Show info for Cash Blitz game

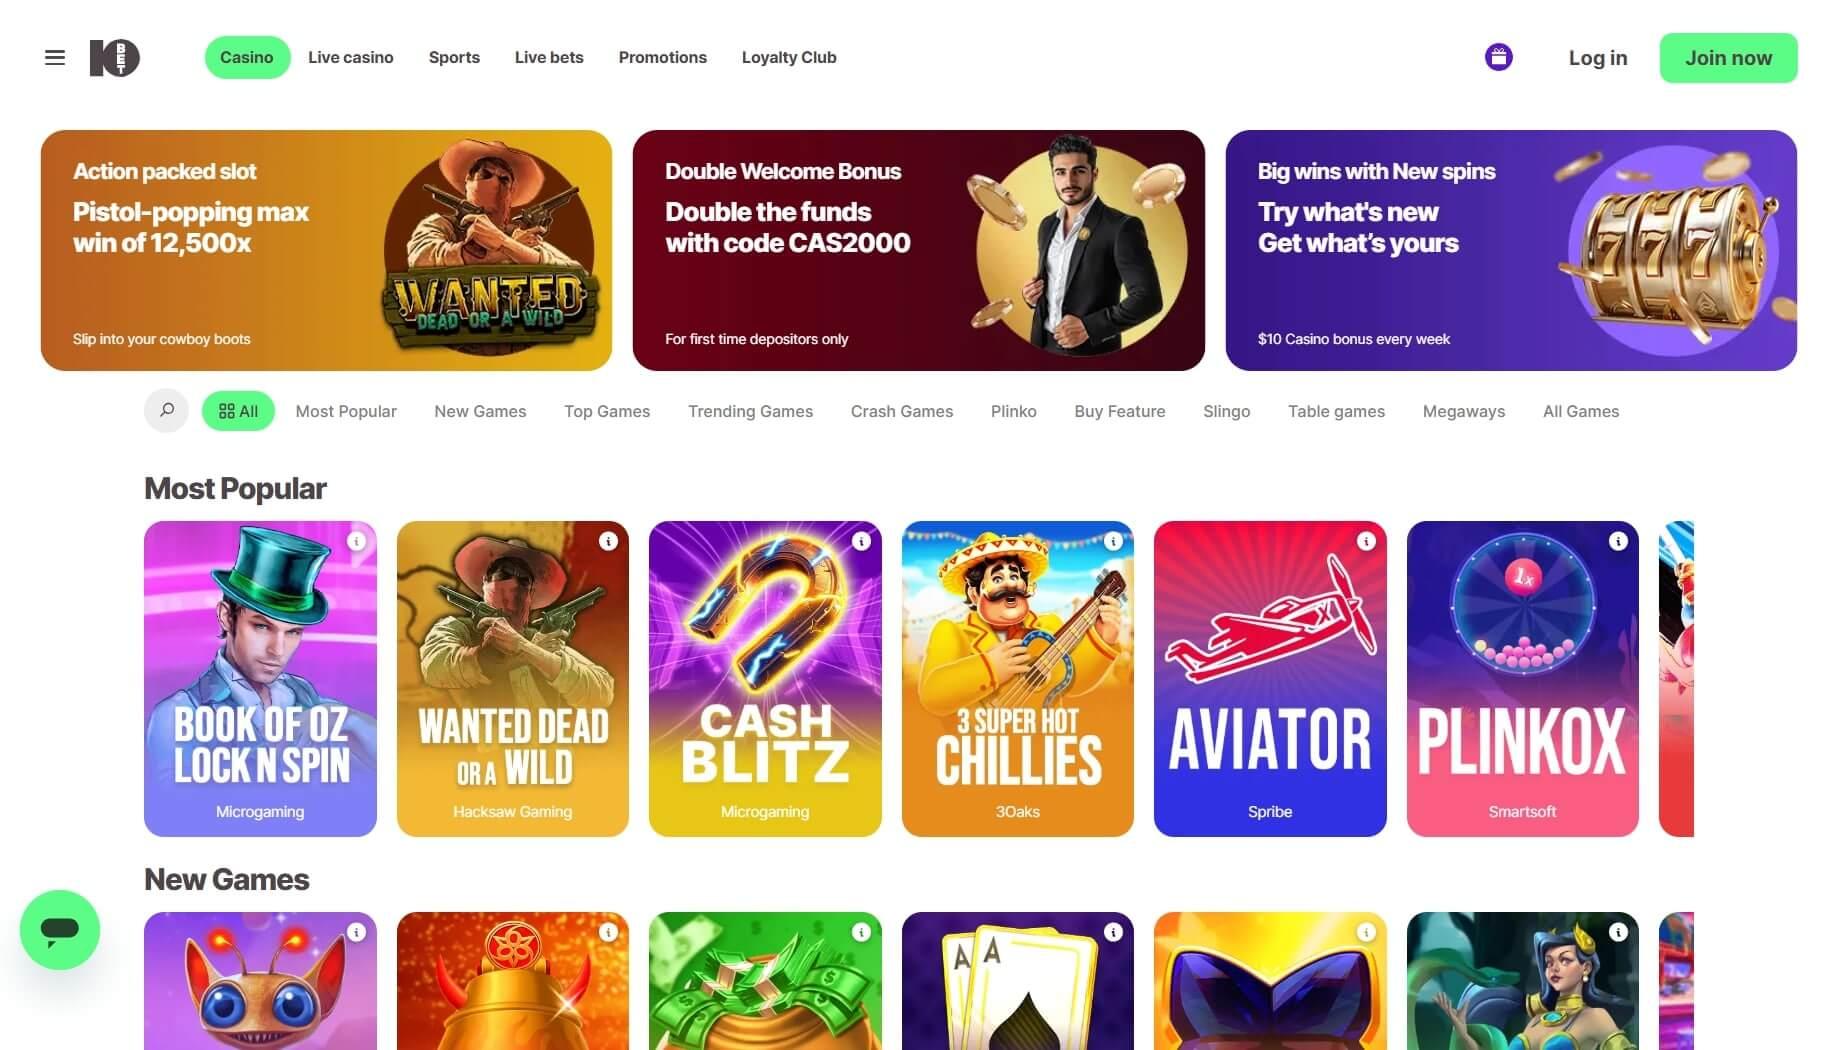point(861,541)
